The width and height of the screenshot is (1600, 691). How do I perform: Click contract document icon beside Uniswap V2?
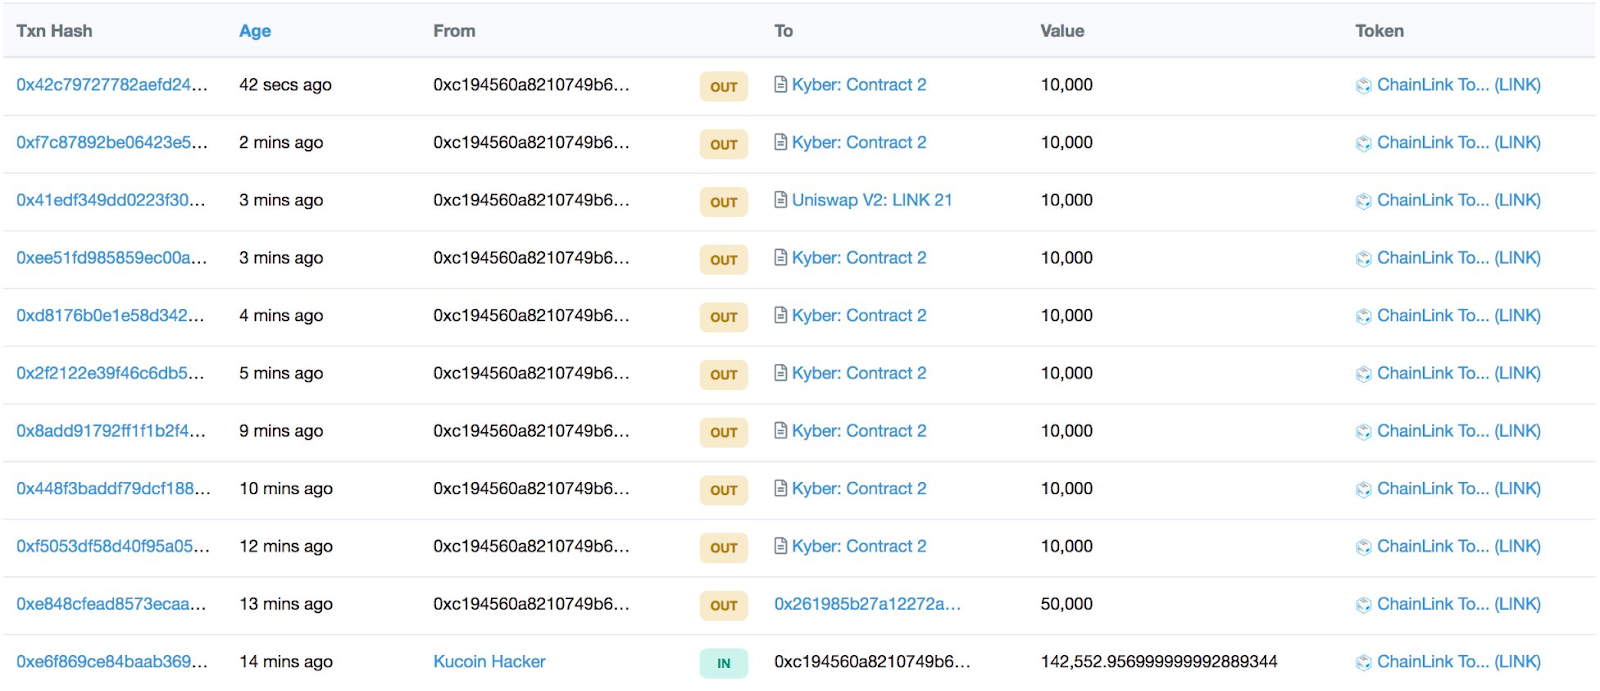[781, 200]
